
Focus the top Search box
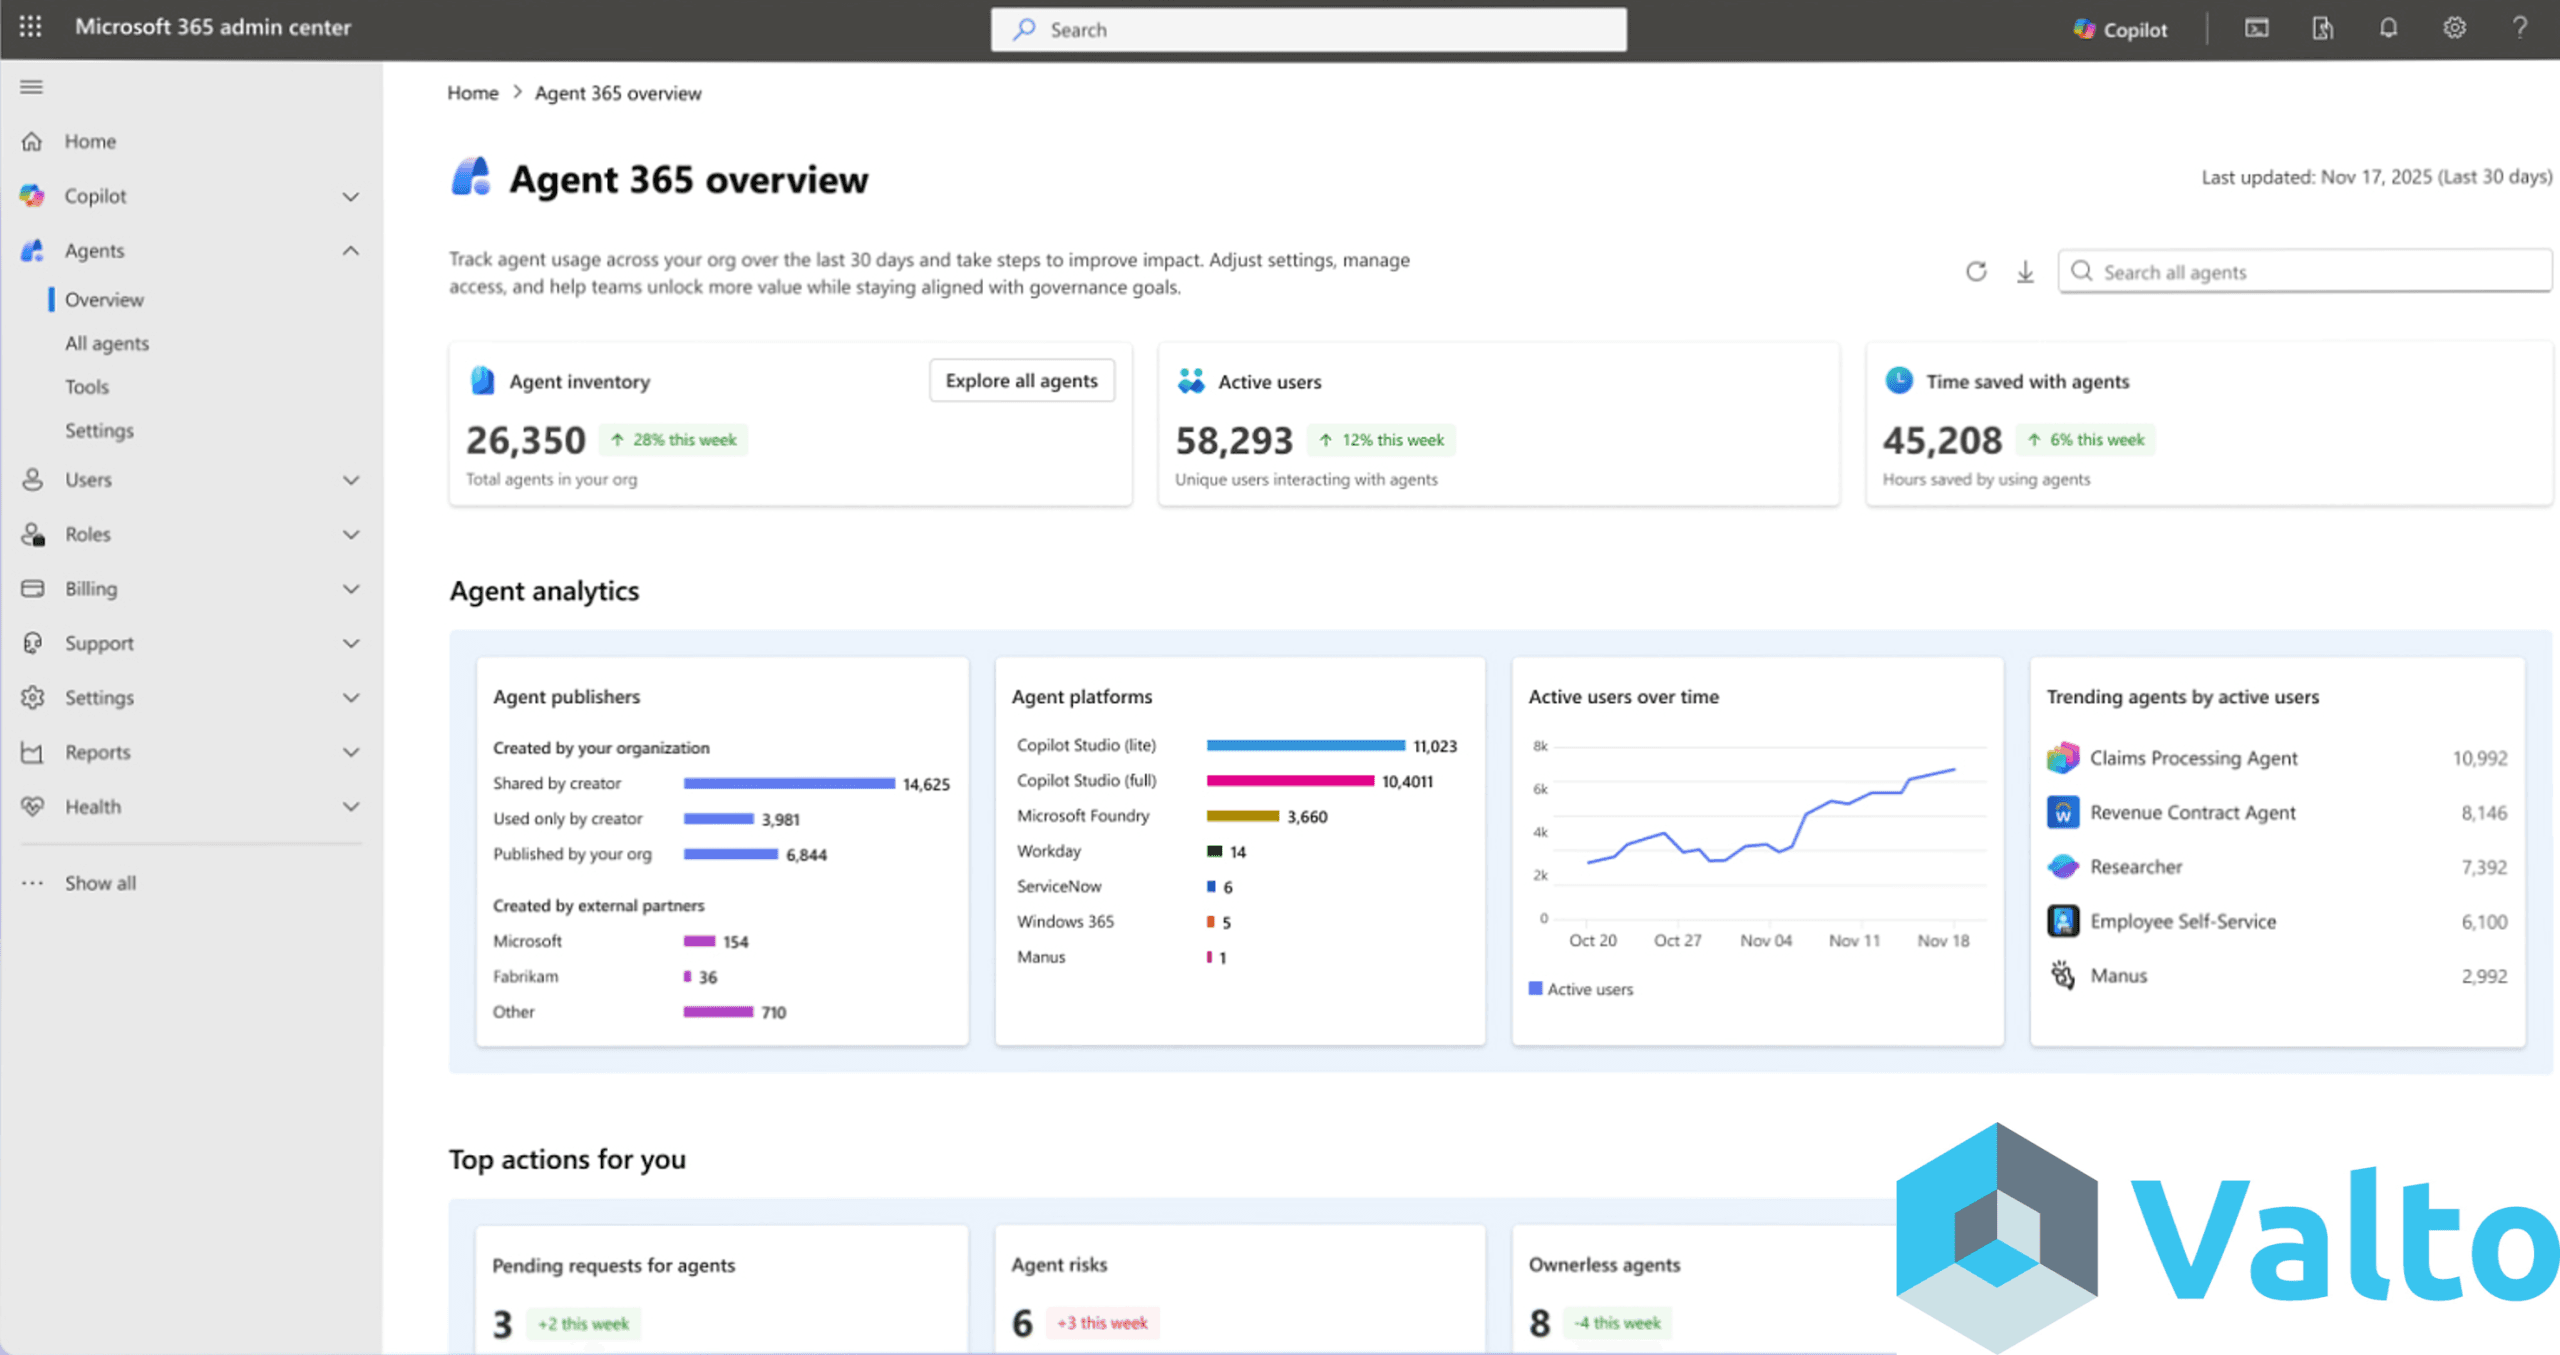coord(1308,29)
